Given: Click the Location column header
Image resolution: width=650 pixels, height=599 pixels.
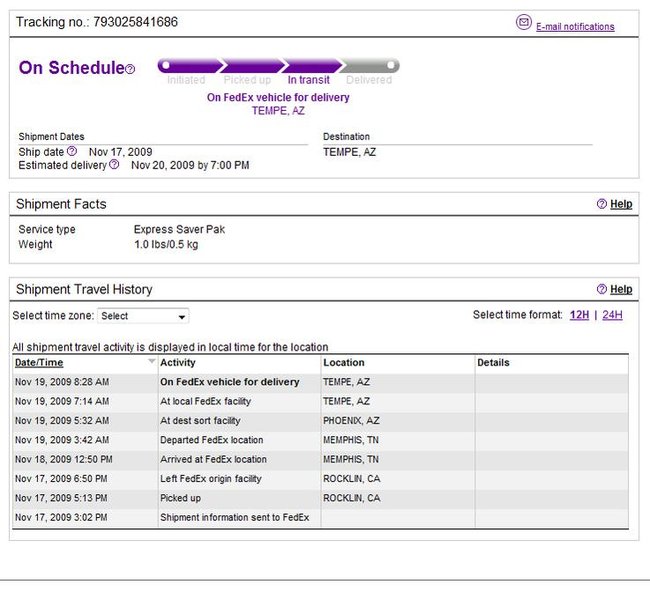Looking at the screenshot, I should pyautogui.click(x=344, y=363).
